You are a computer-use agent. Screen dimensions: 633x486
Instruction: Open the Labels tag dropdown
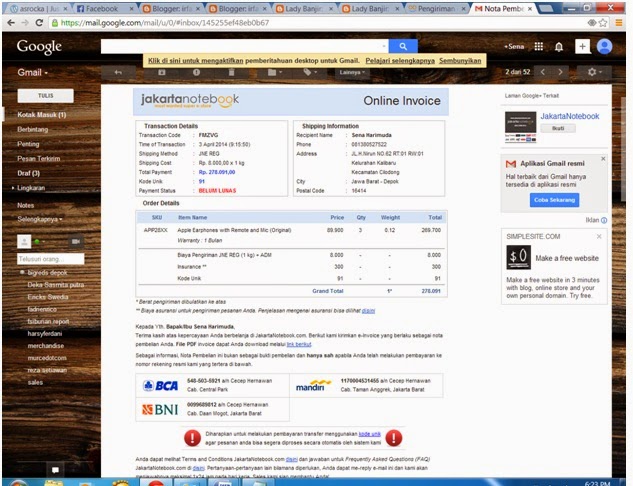coord(310,72)
